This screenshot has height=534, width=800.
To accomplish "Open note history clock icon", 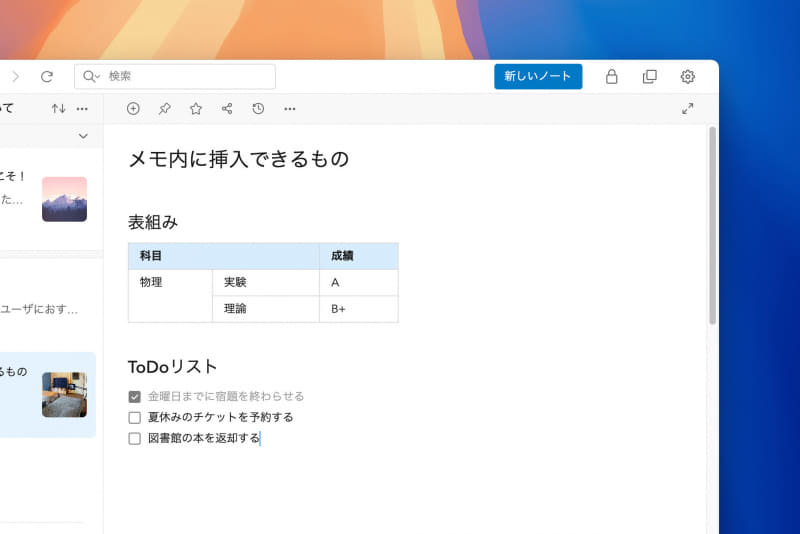I will [x=258, y=108].
